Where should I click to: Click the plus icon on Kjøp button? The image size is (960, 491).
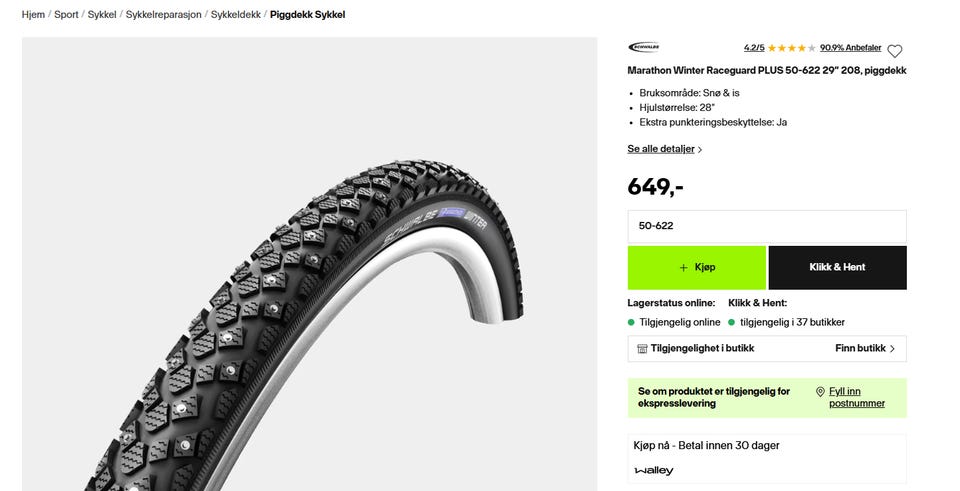pos(683,268)
